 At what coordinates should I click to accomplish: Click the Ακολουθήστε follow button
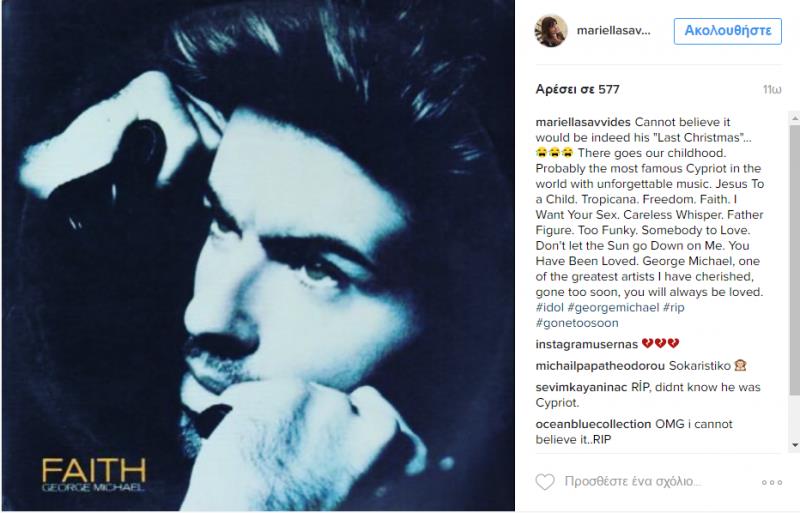click(x=728, y=31)
